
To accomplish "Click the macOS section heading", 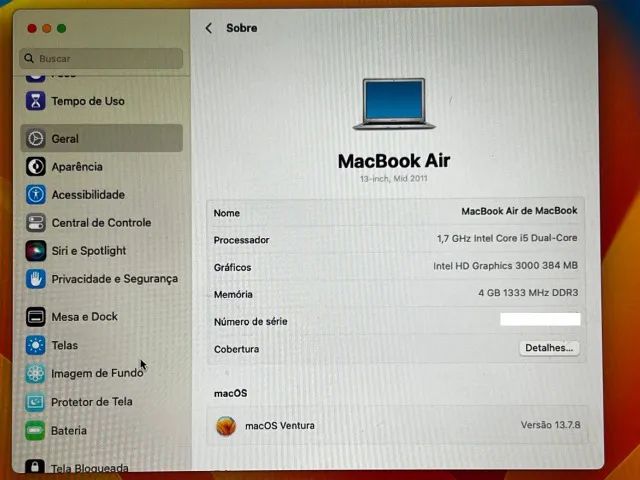I will pos(230,393).
